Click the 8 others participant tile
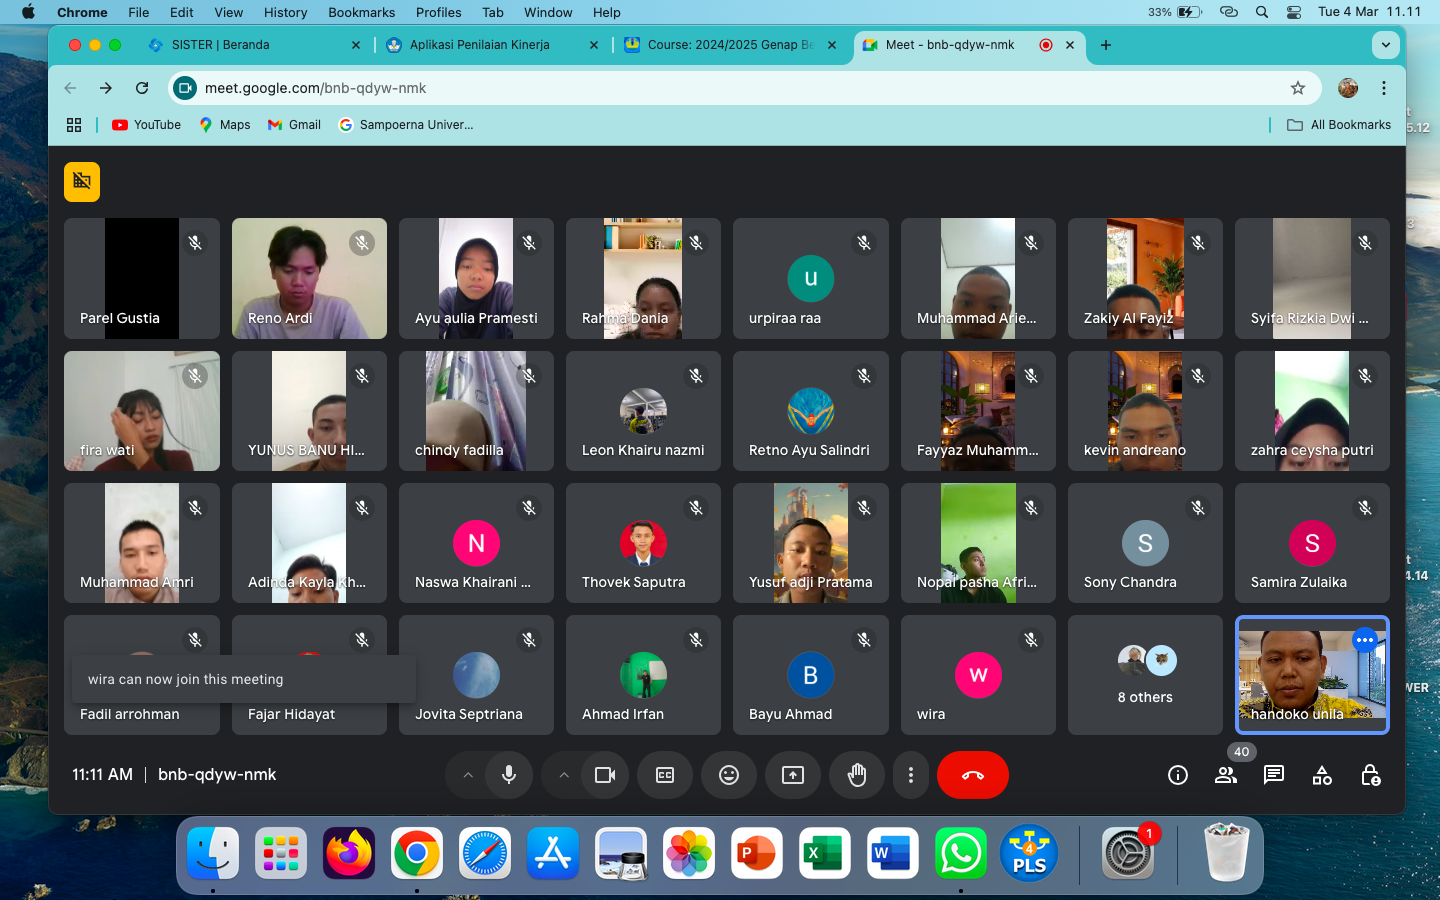Viewport: 1440px width, 900px height. pyautogui.click(x=1145, y=675)
